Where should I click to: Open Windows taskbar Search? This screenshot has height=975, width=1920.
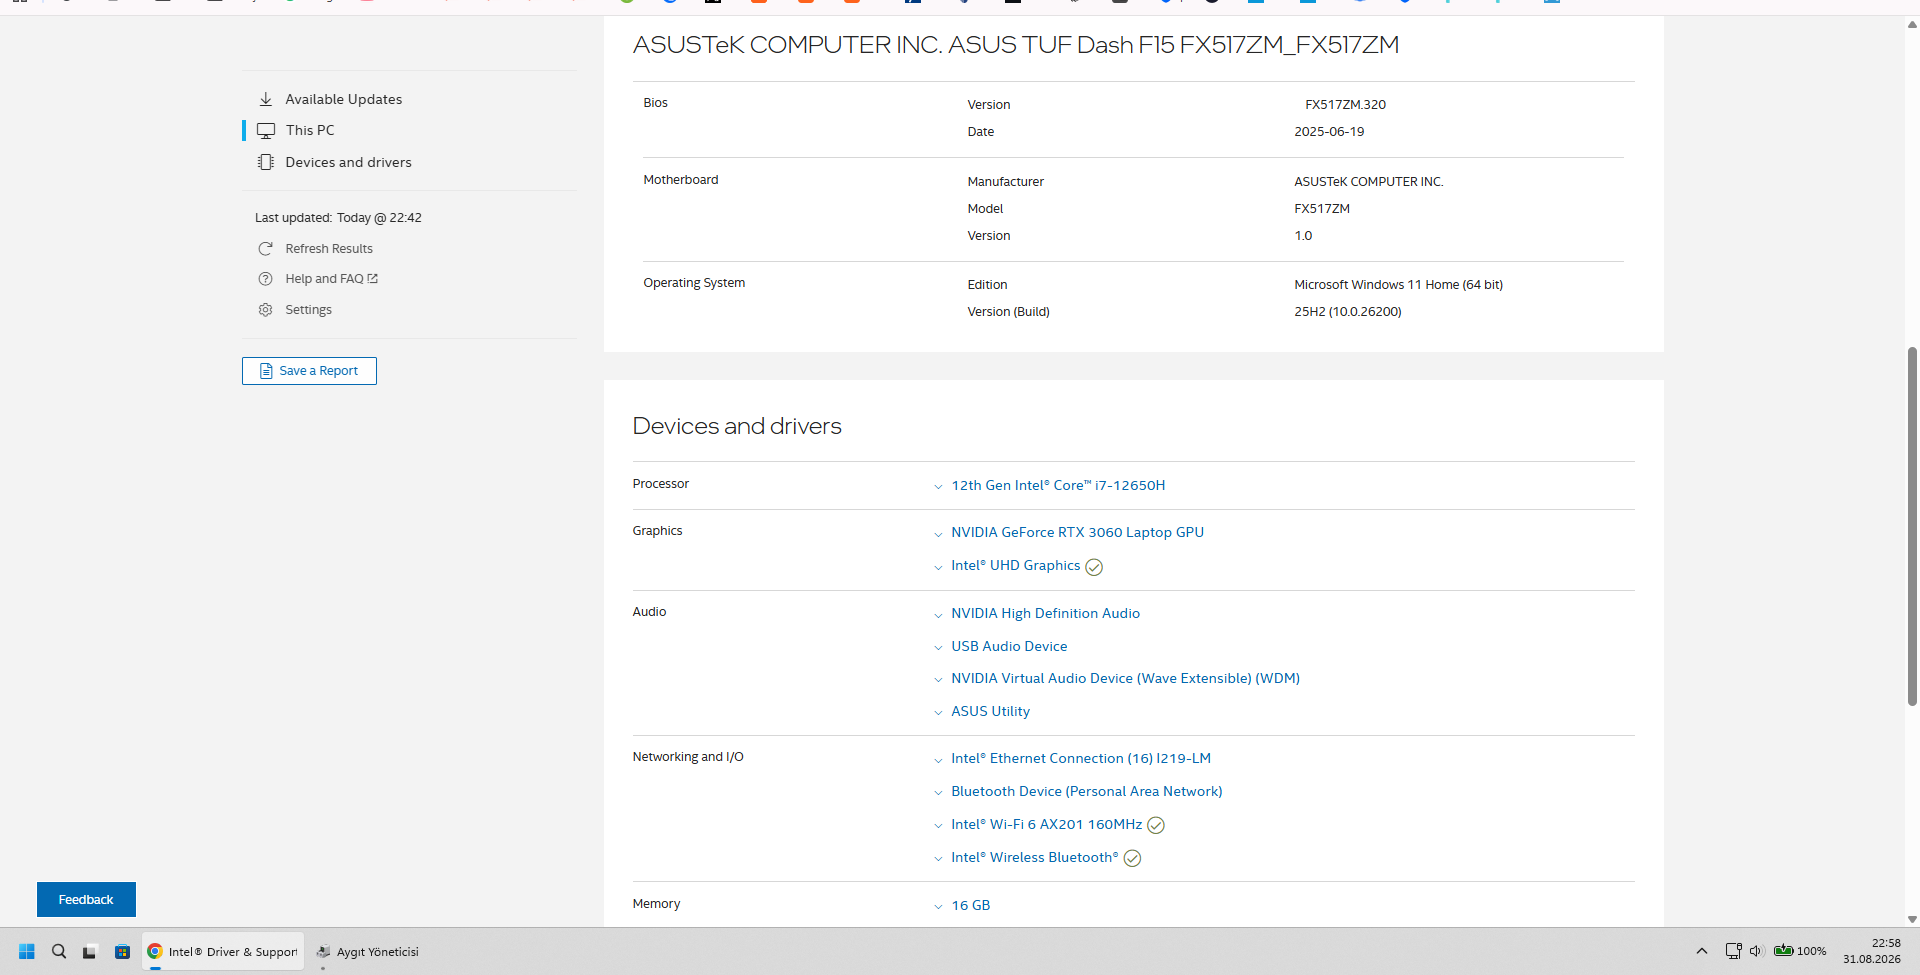pyautogui.click(x=59, y=952)
